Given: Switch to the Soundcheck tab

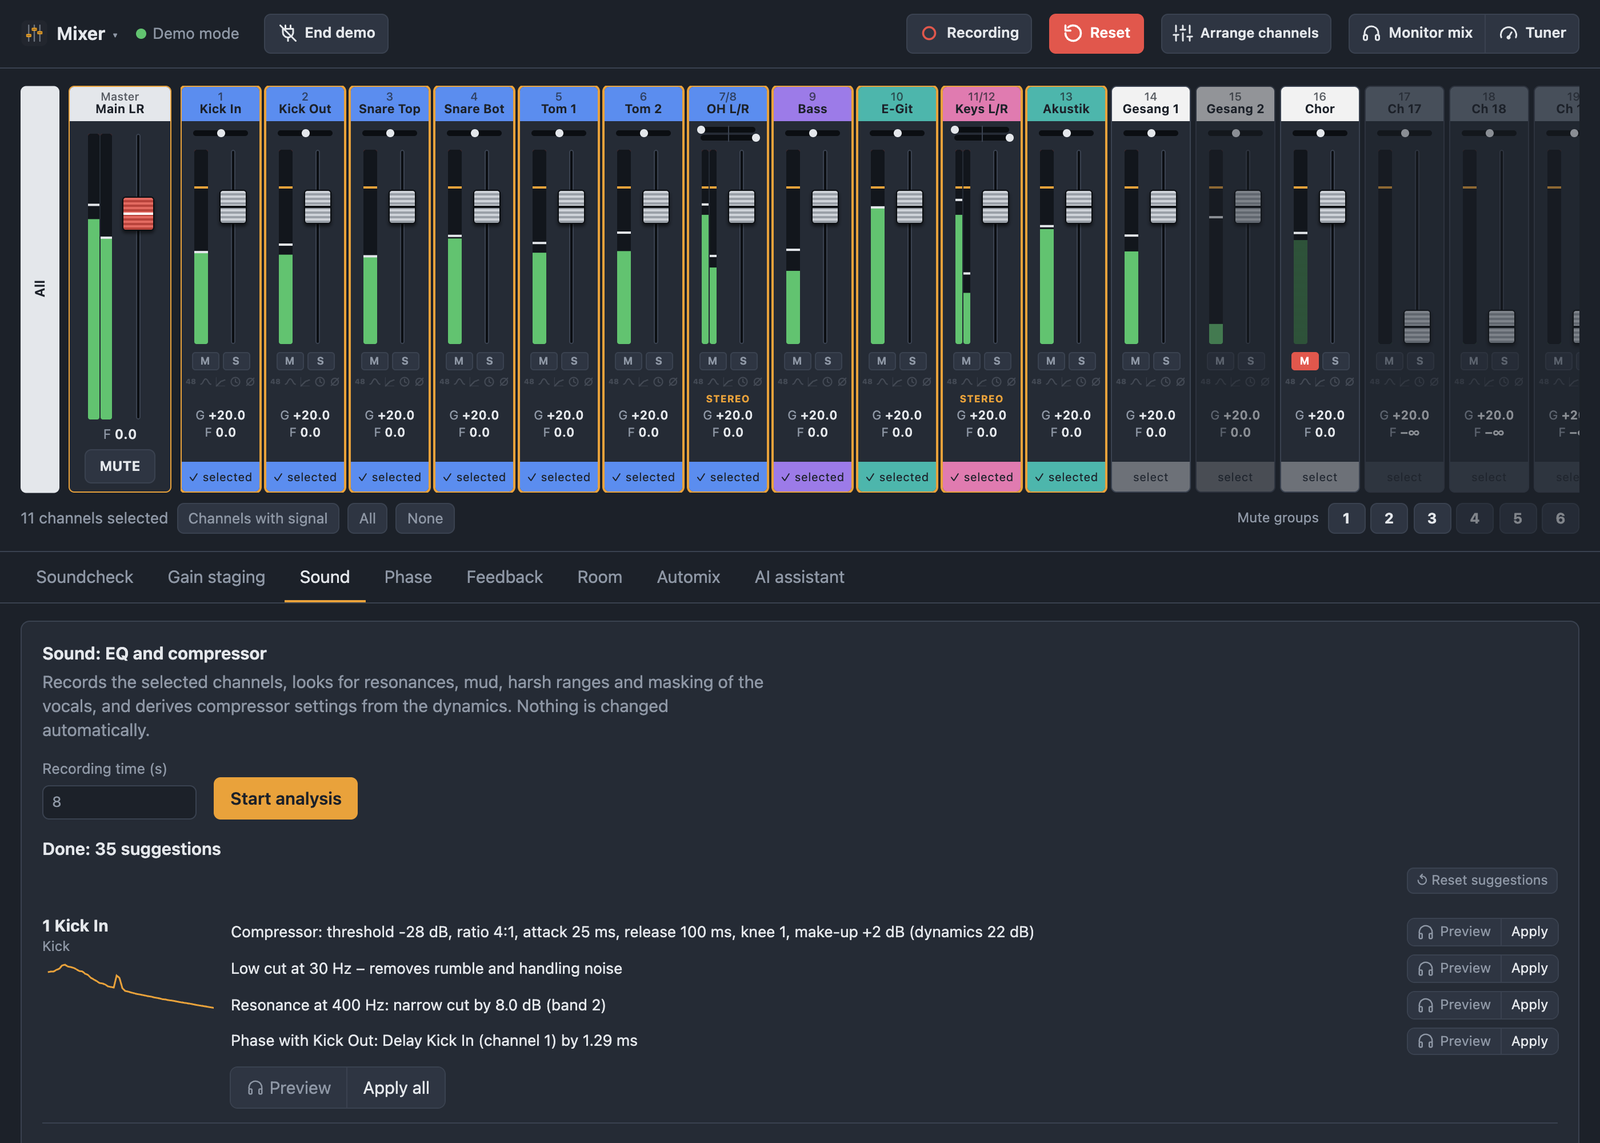Looking at the screenshot, I should [x=85, y=577].
